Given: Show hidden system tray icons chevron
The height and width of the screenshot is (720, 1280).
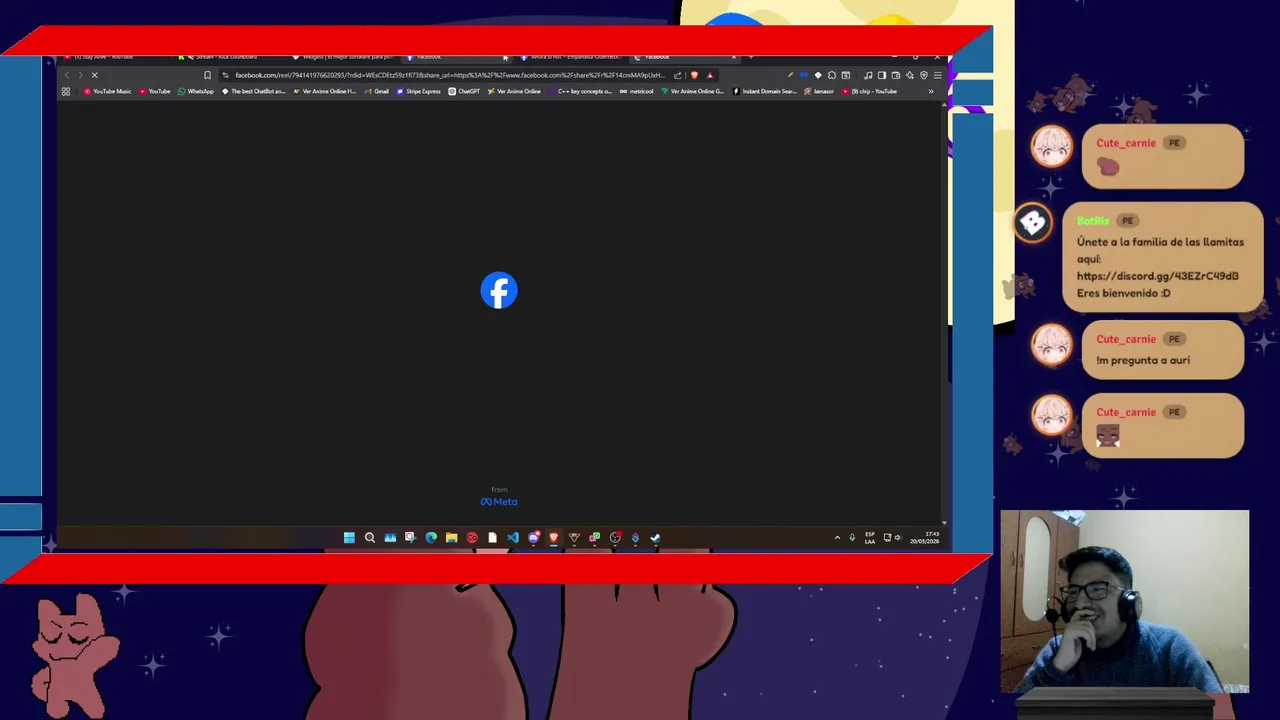Looking at the screenshot, I should click(x=837, y=538).
